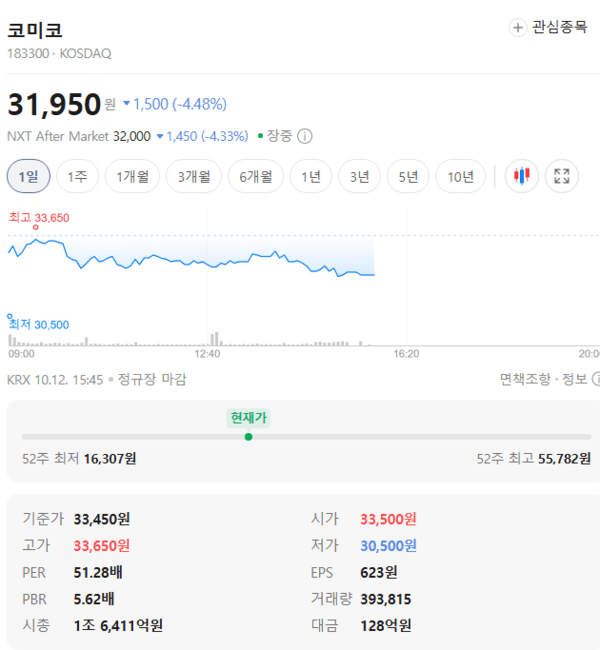The height and width of the screenshot is (650, 600).
Task: Select the 10년 chart period
Action: (x=460, y=176)
